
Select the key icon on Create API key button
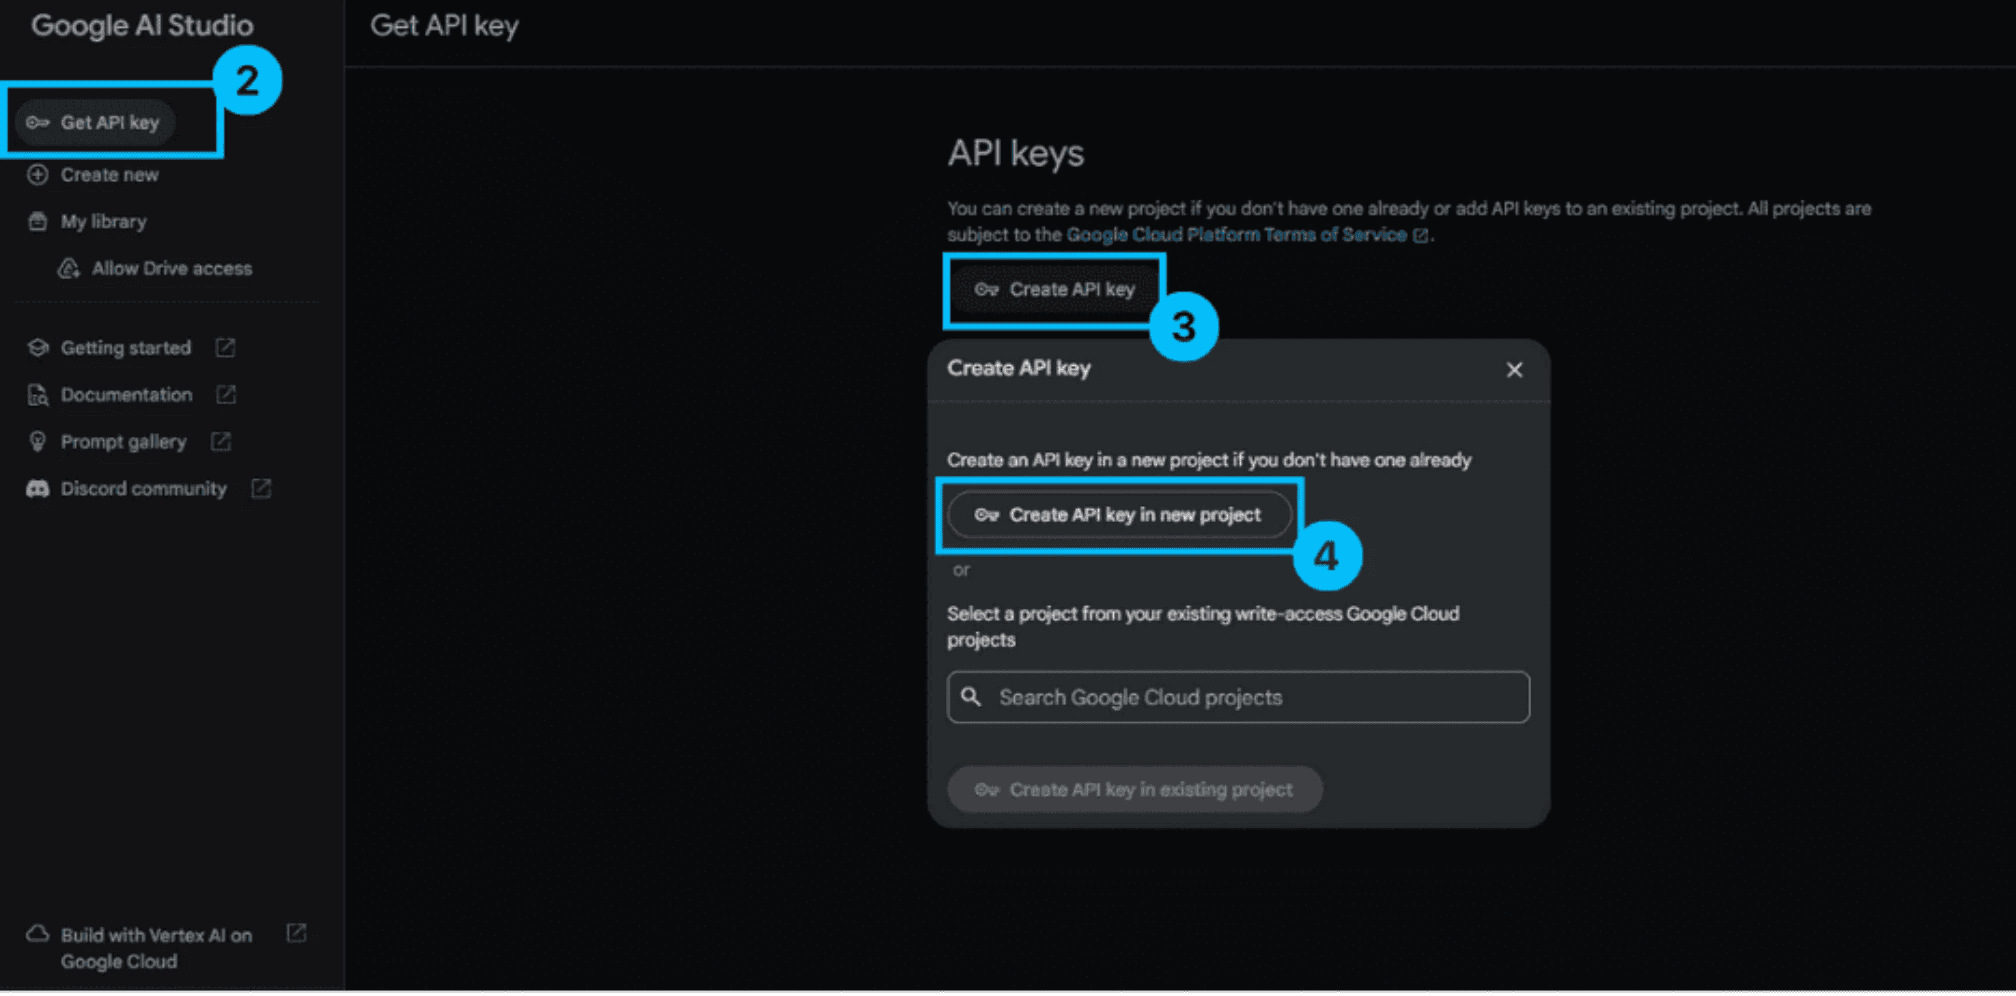point(987,290)
